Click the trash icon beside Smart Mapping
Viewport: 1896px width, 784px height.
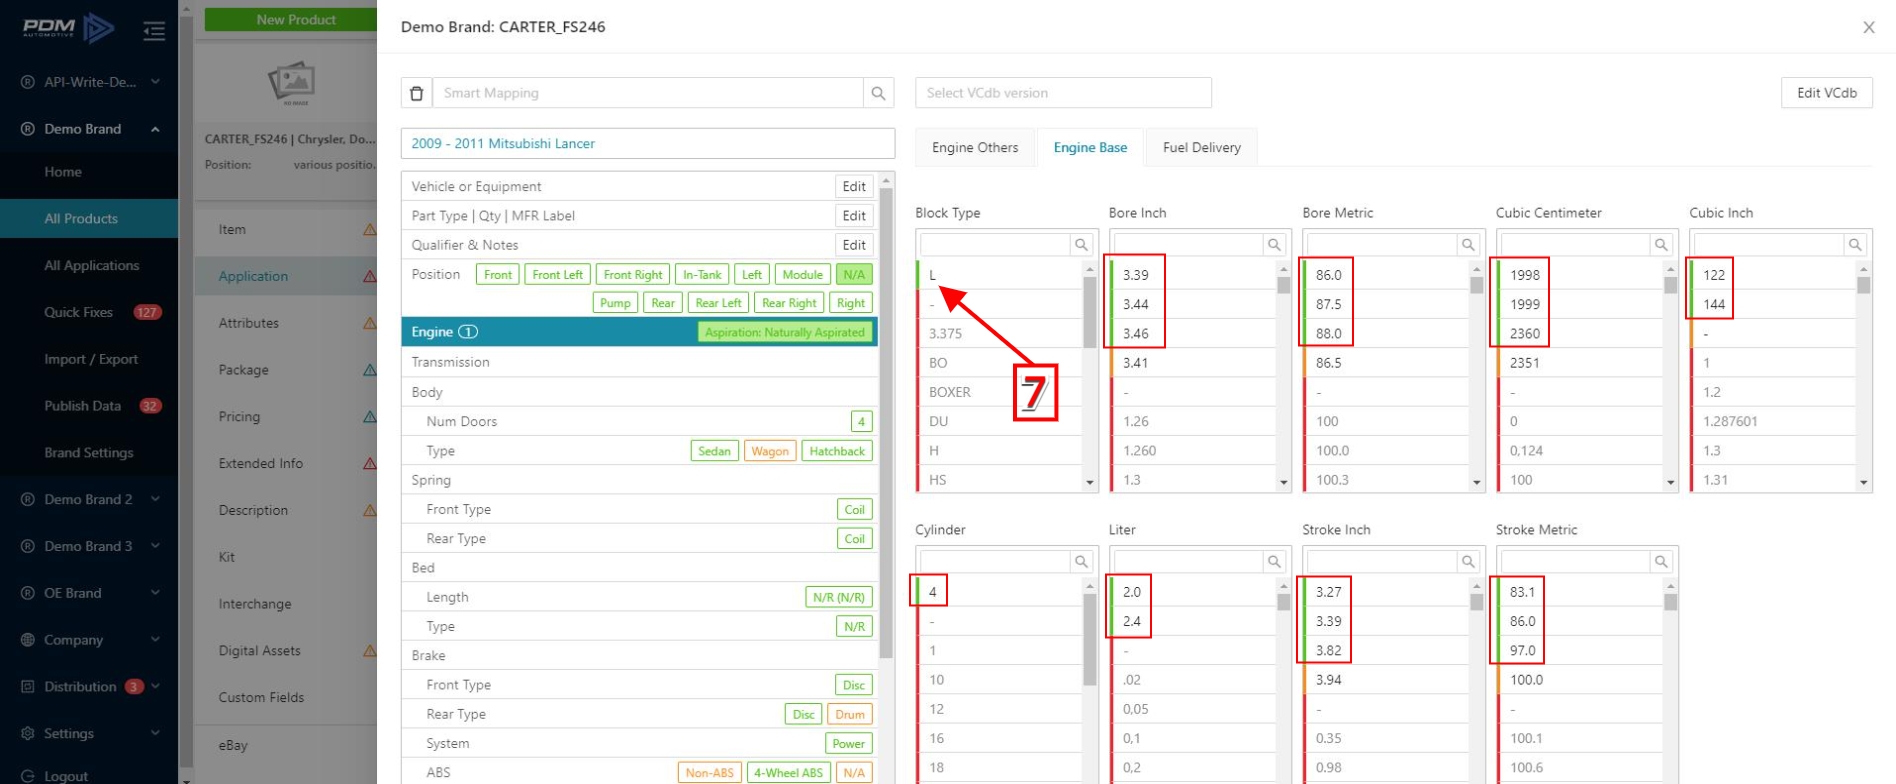(417, 93)
